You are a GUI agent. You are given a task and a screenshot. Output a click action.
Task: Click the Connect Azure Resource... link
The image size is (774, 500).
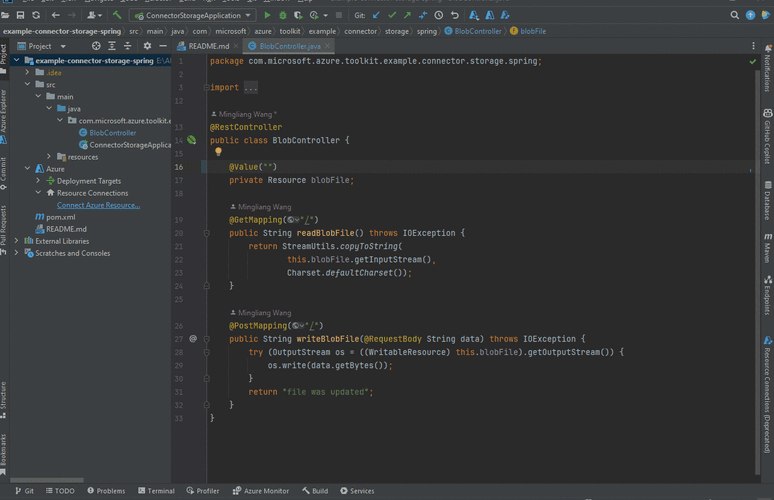point(98,205)
